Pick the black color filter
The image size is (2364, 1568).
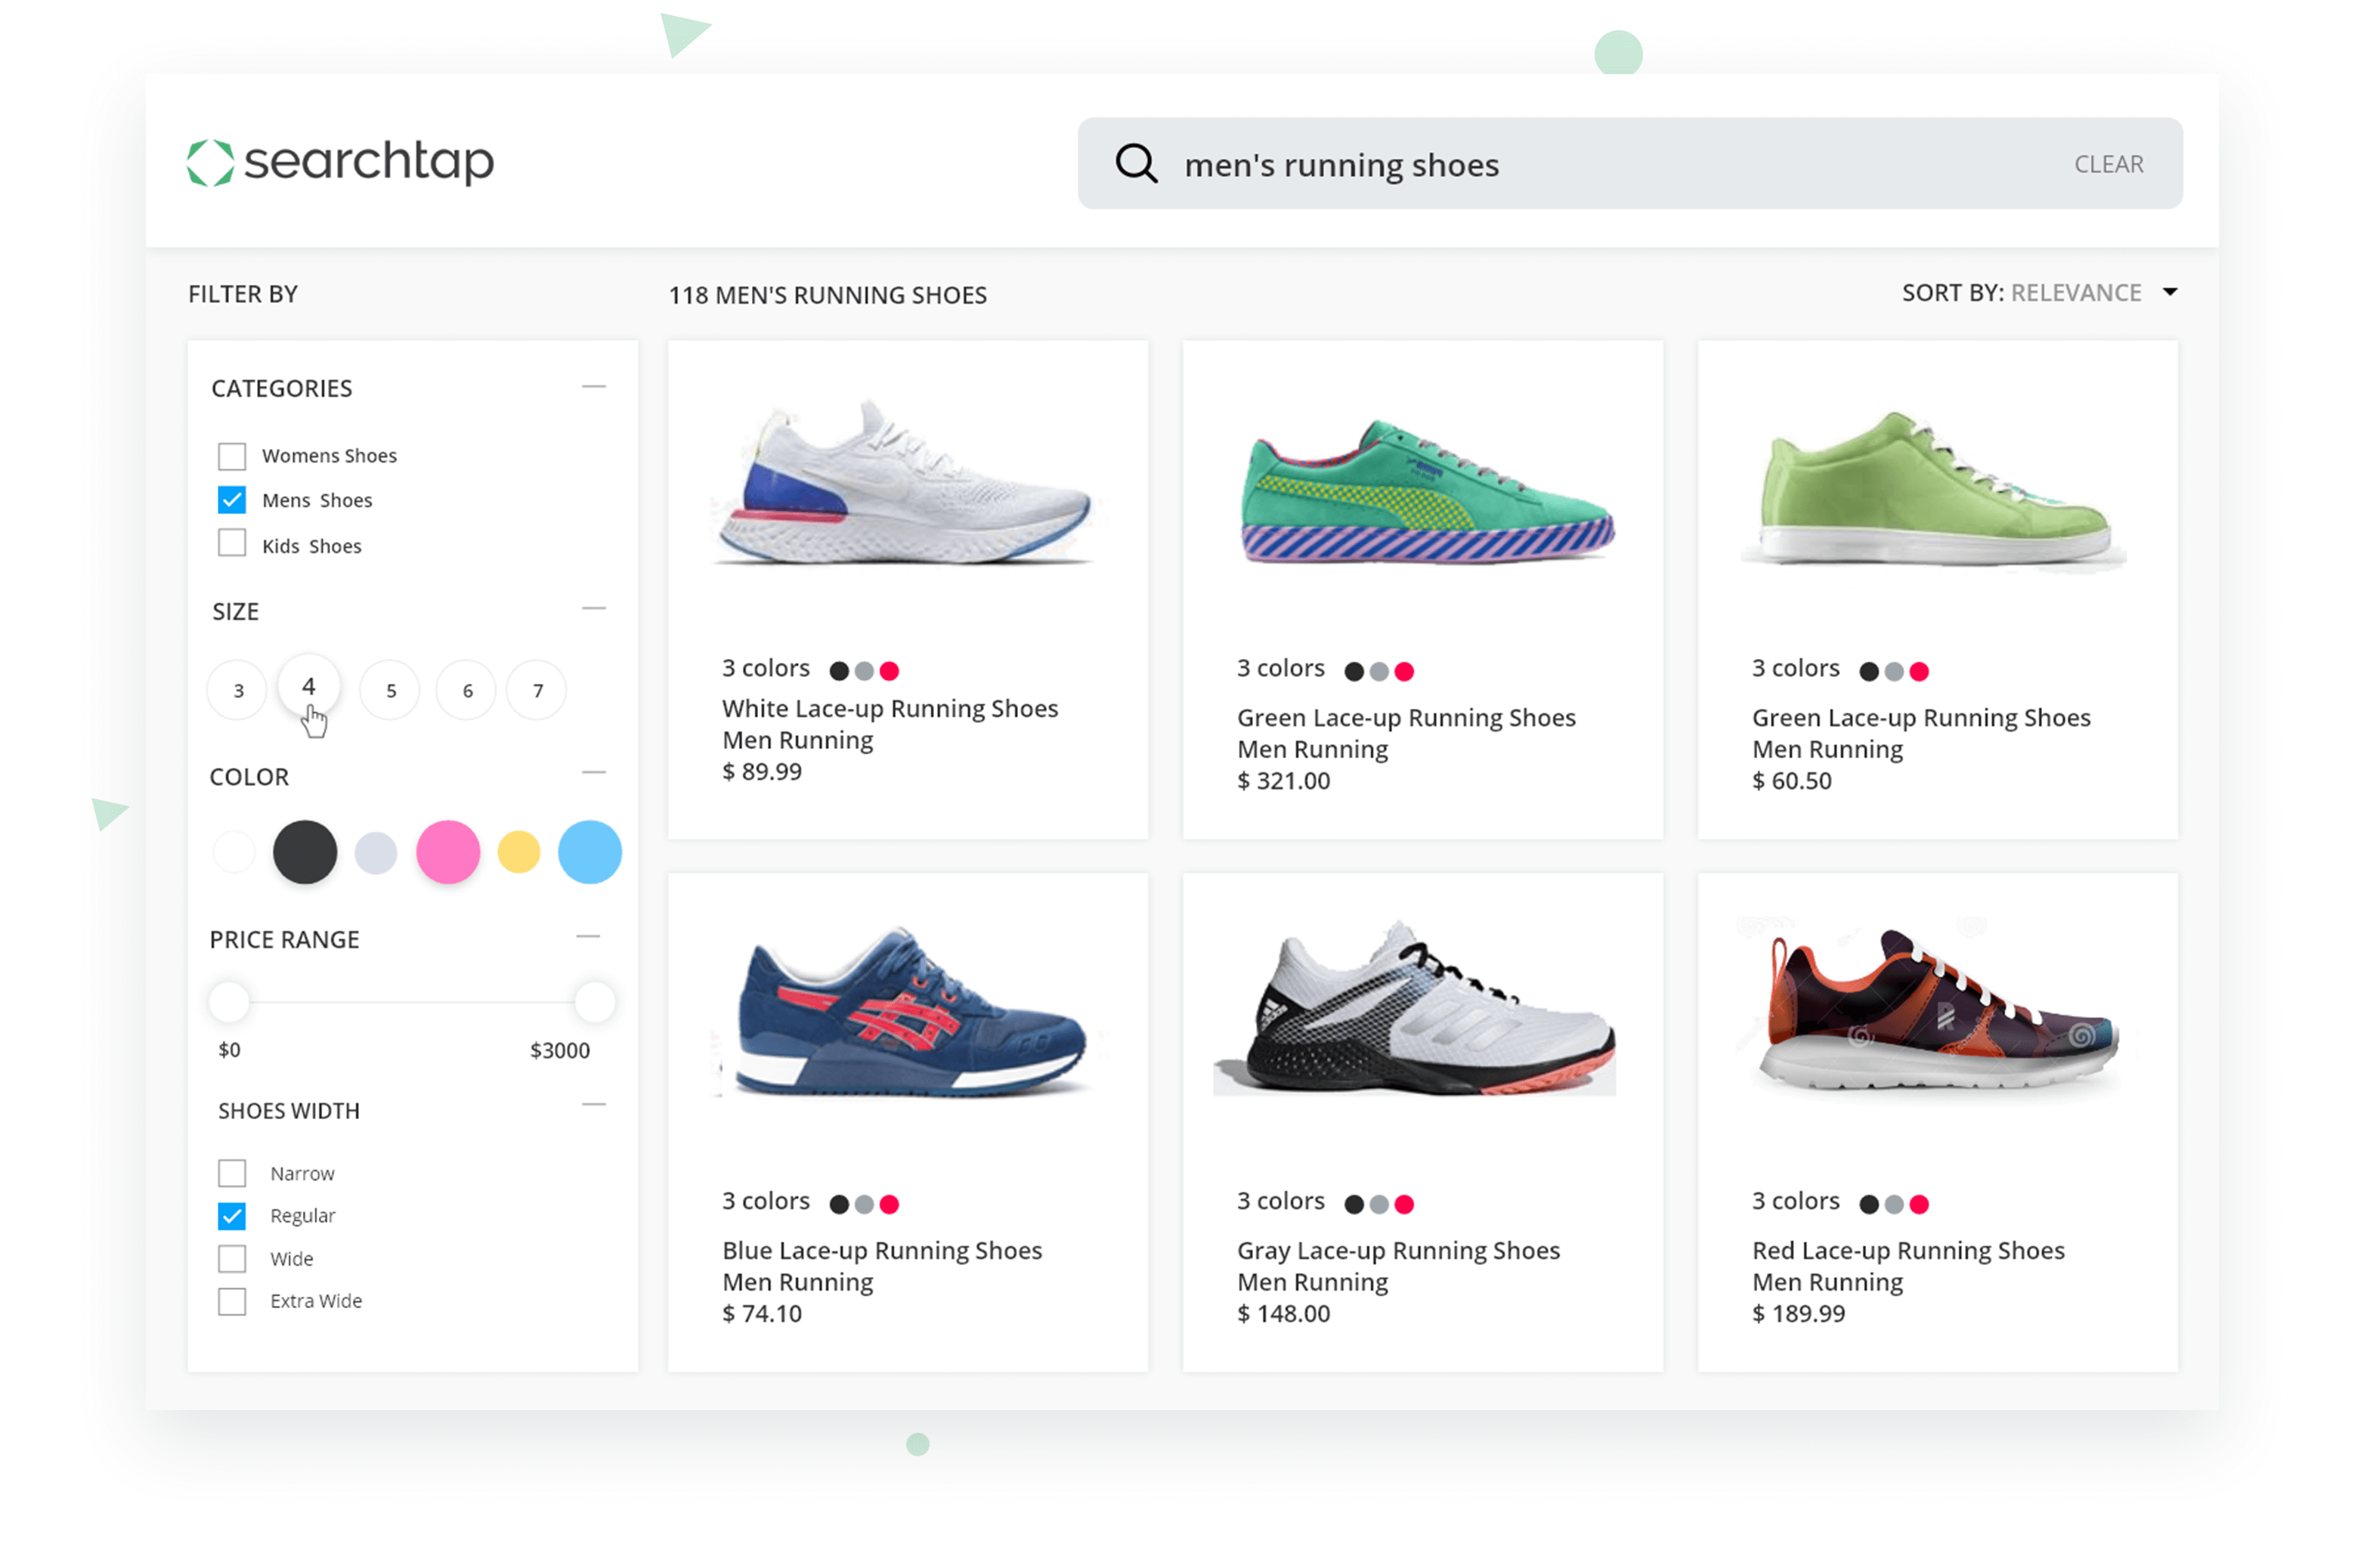click(x=304, y=851)
